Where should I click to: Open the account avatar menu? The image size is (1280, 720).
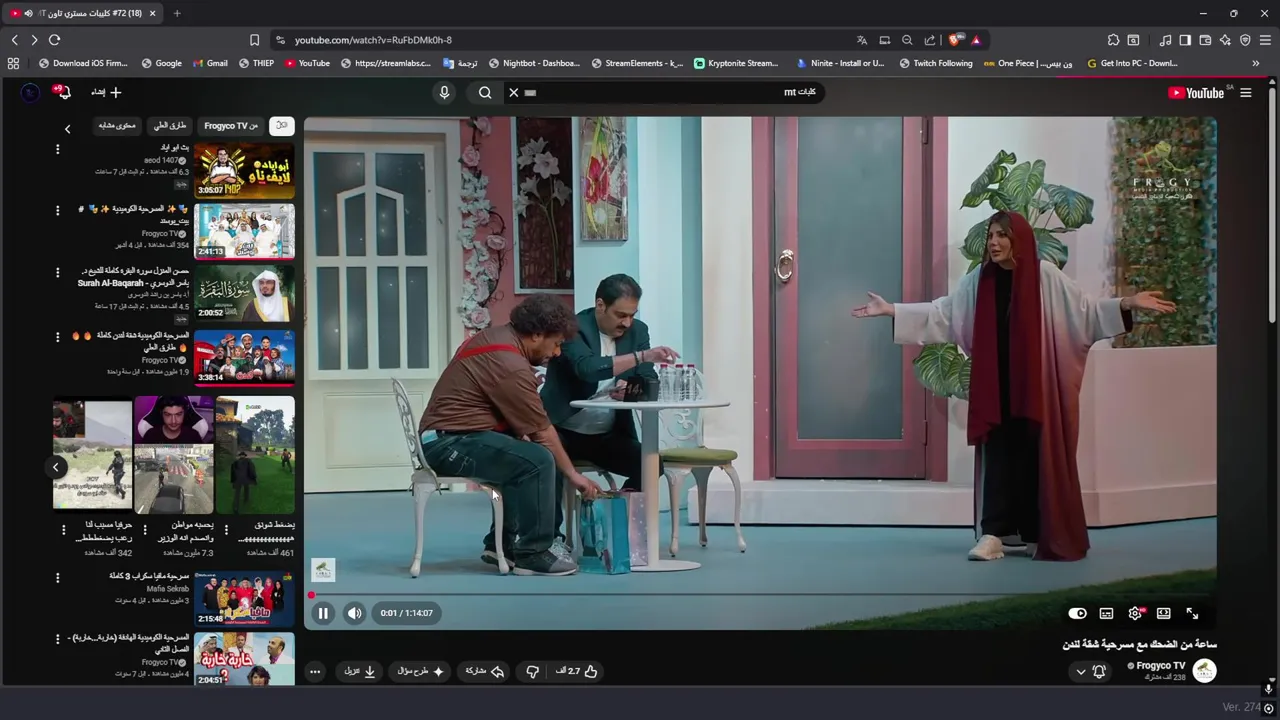point(30,93)
